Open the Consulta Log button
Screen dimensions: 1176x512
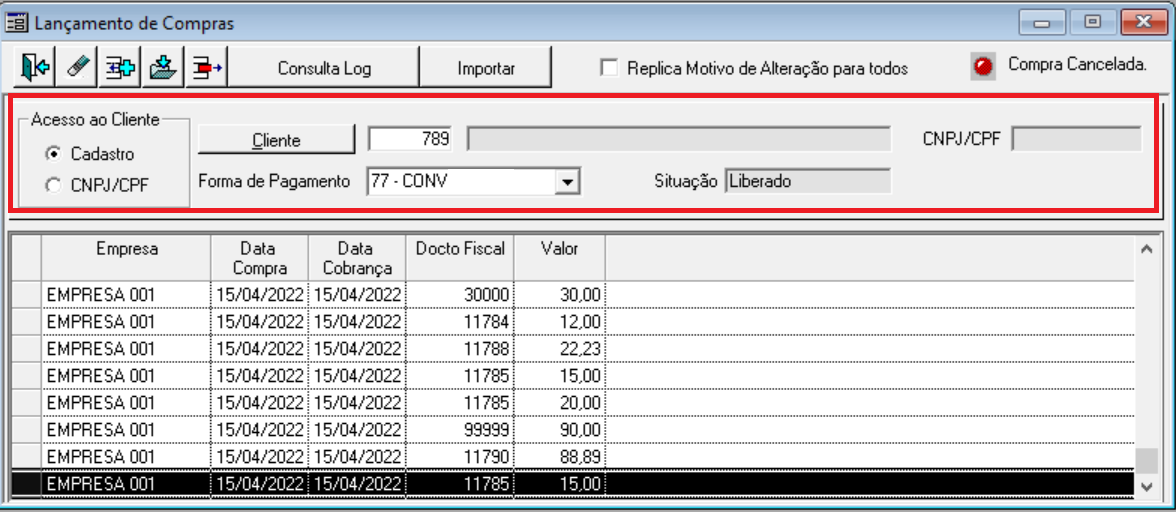tap(324, 68)
